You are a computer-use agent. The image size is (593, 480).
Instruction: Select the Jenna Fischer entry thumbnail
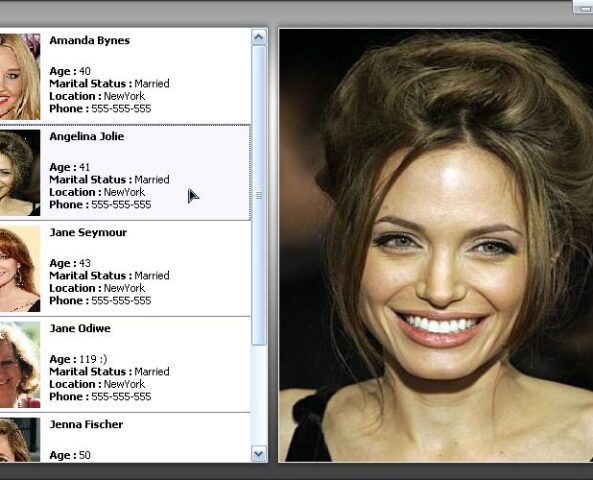(x=20, y=440)
